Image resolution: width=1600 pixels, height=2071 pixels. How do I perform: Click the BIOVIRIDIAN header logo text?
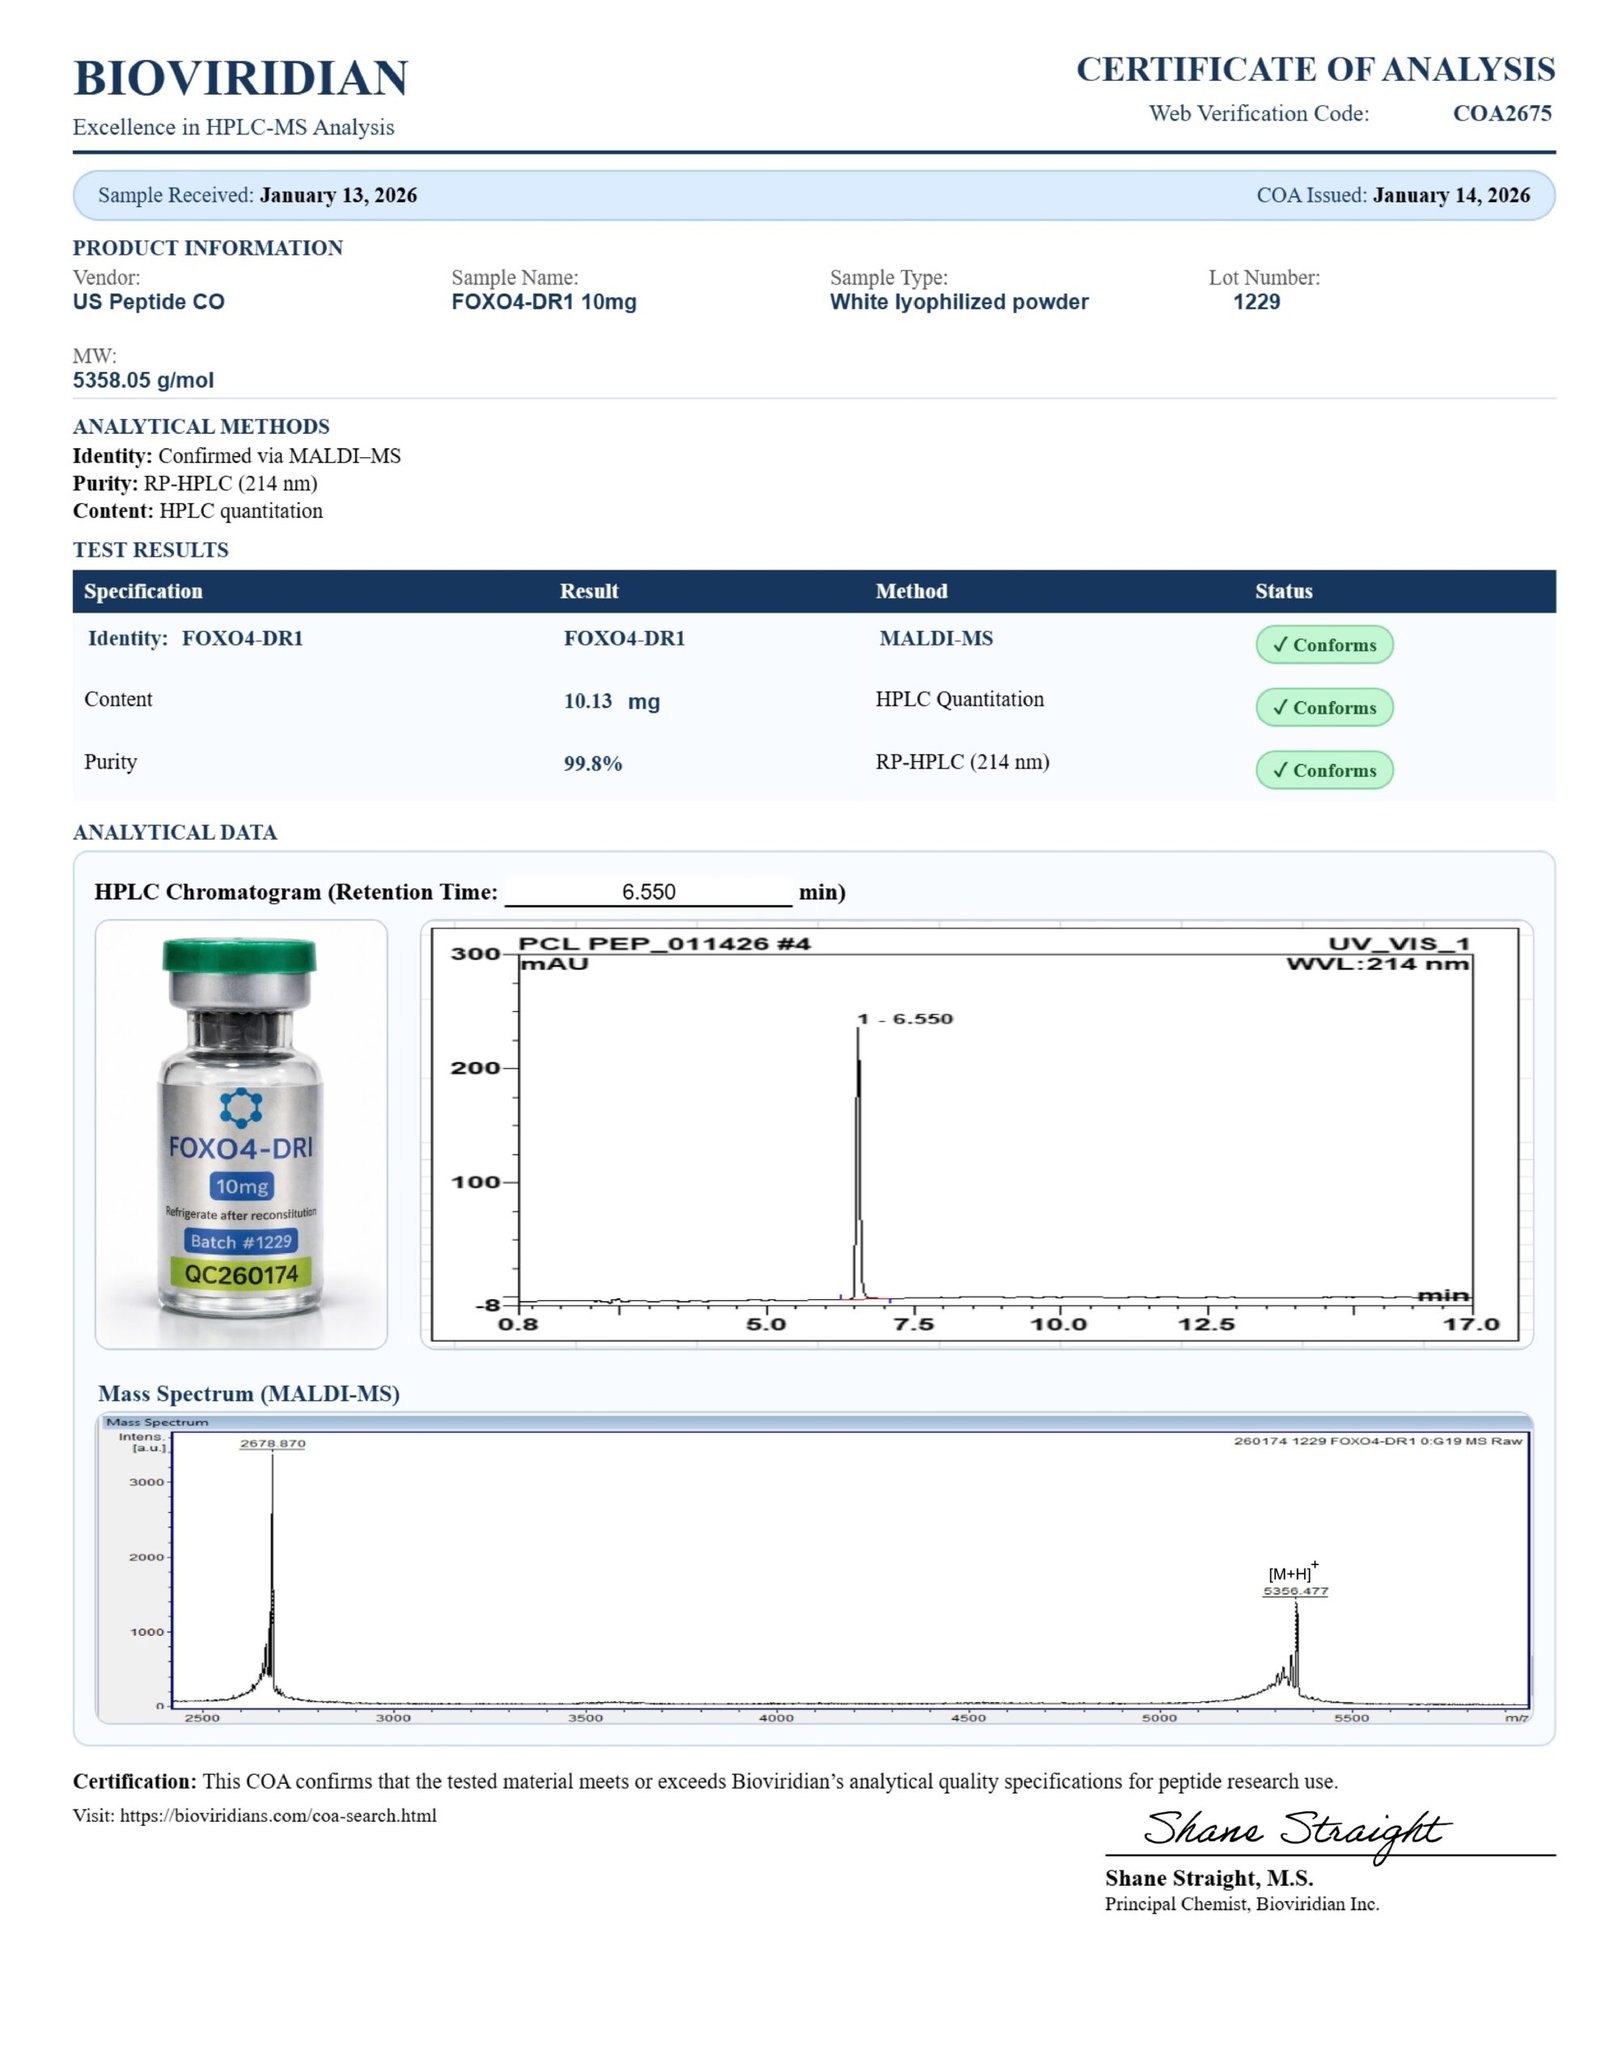coord(241,78)
